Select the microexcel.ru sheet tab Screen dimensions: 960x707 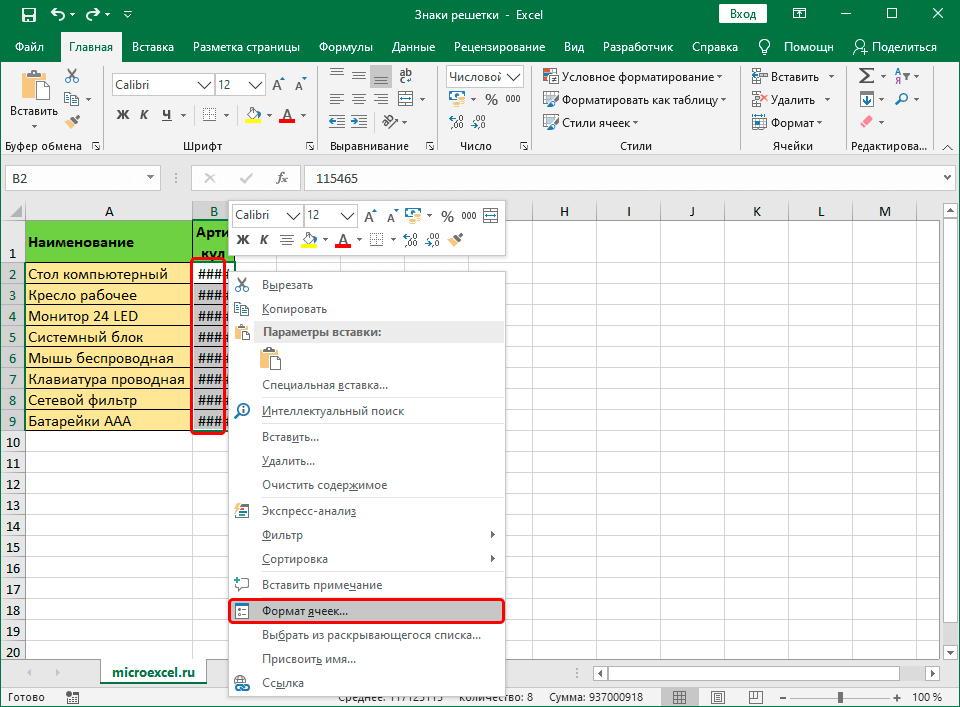[153, 672]
